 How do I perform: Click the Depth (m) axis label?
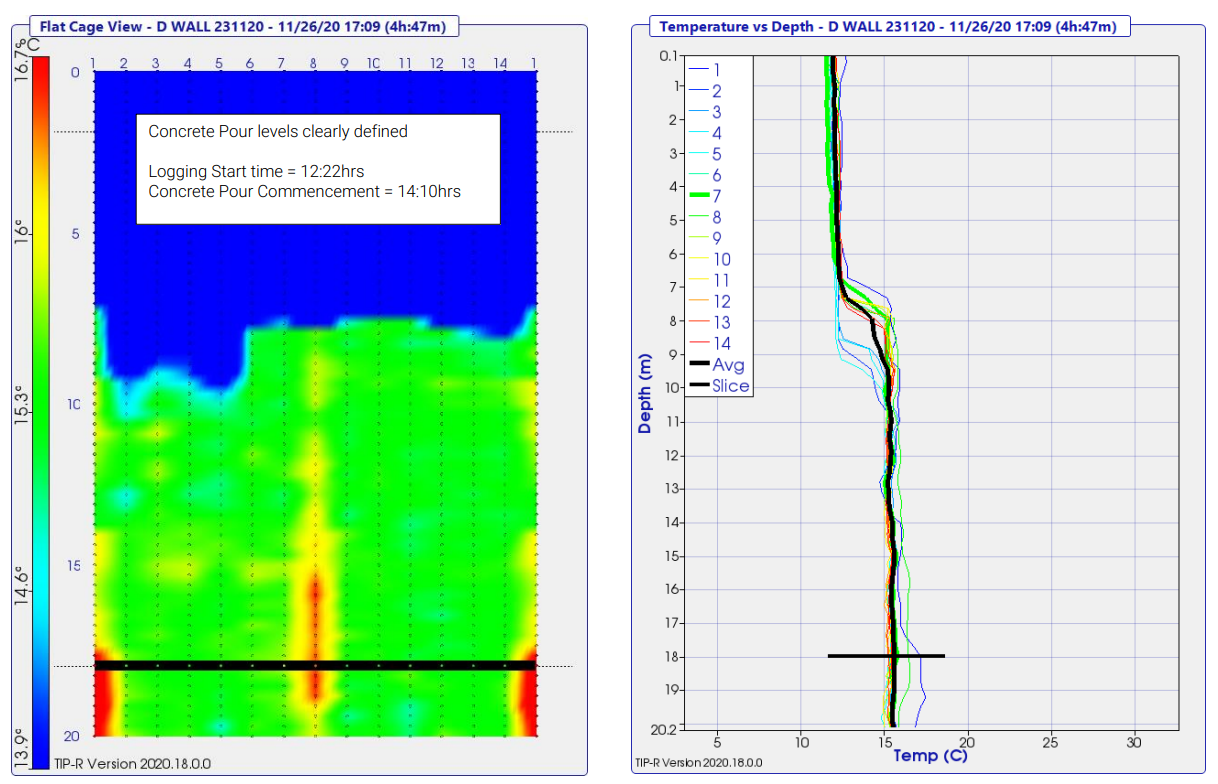click(x=645, y=392)
